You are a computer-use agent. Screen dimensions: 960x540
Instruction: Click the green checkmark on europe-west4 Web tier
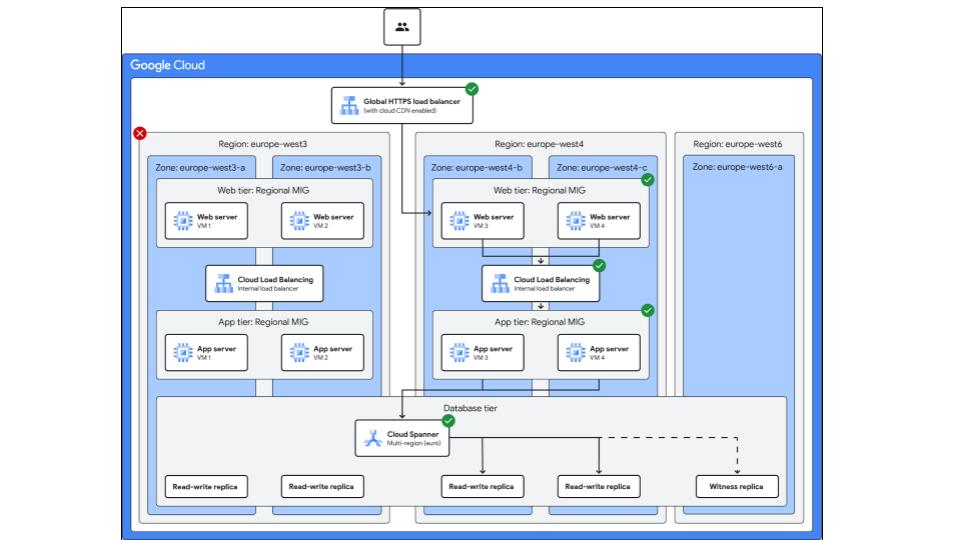point(647,179)
